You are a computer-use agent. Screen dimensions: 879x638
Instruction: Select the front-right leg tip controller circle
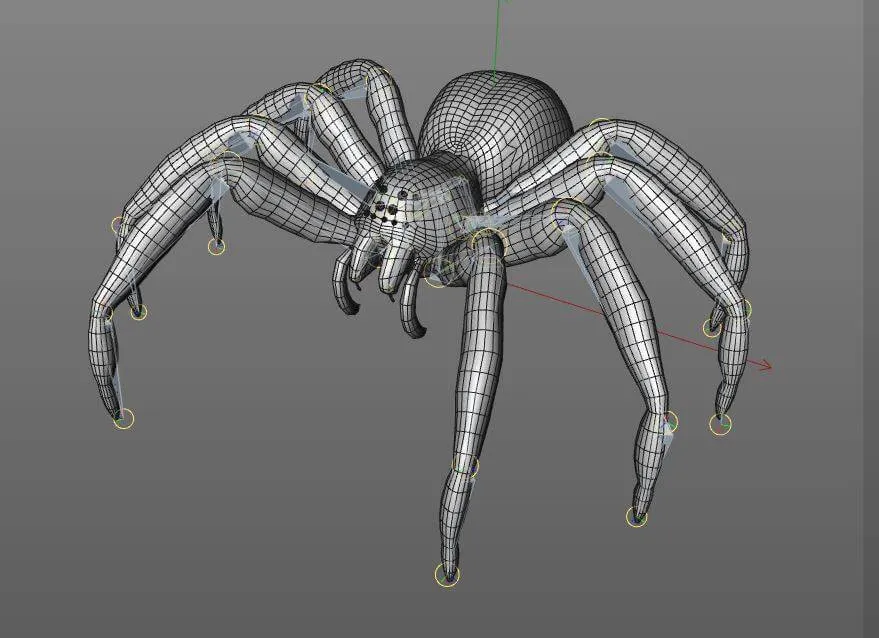click(636, 517)
